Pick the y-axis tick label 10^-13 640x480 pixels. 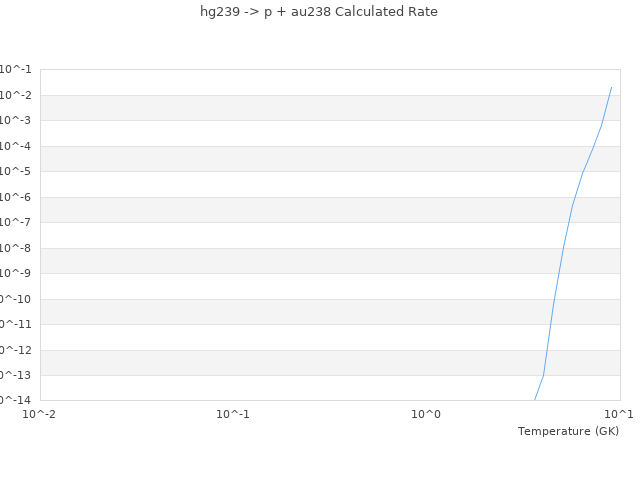click(14, 375)
